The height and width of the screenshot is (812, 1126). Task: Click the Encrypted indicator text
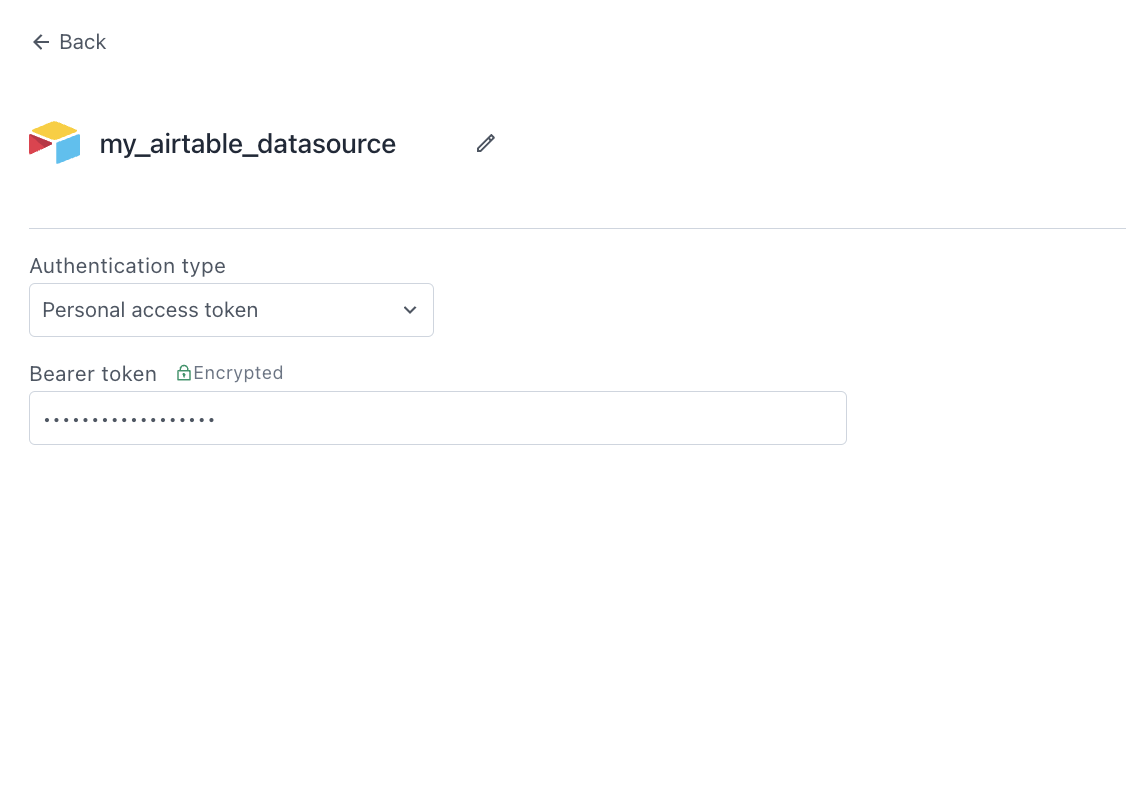point(238,373)
